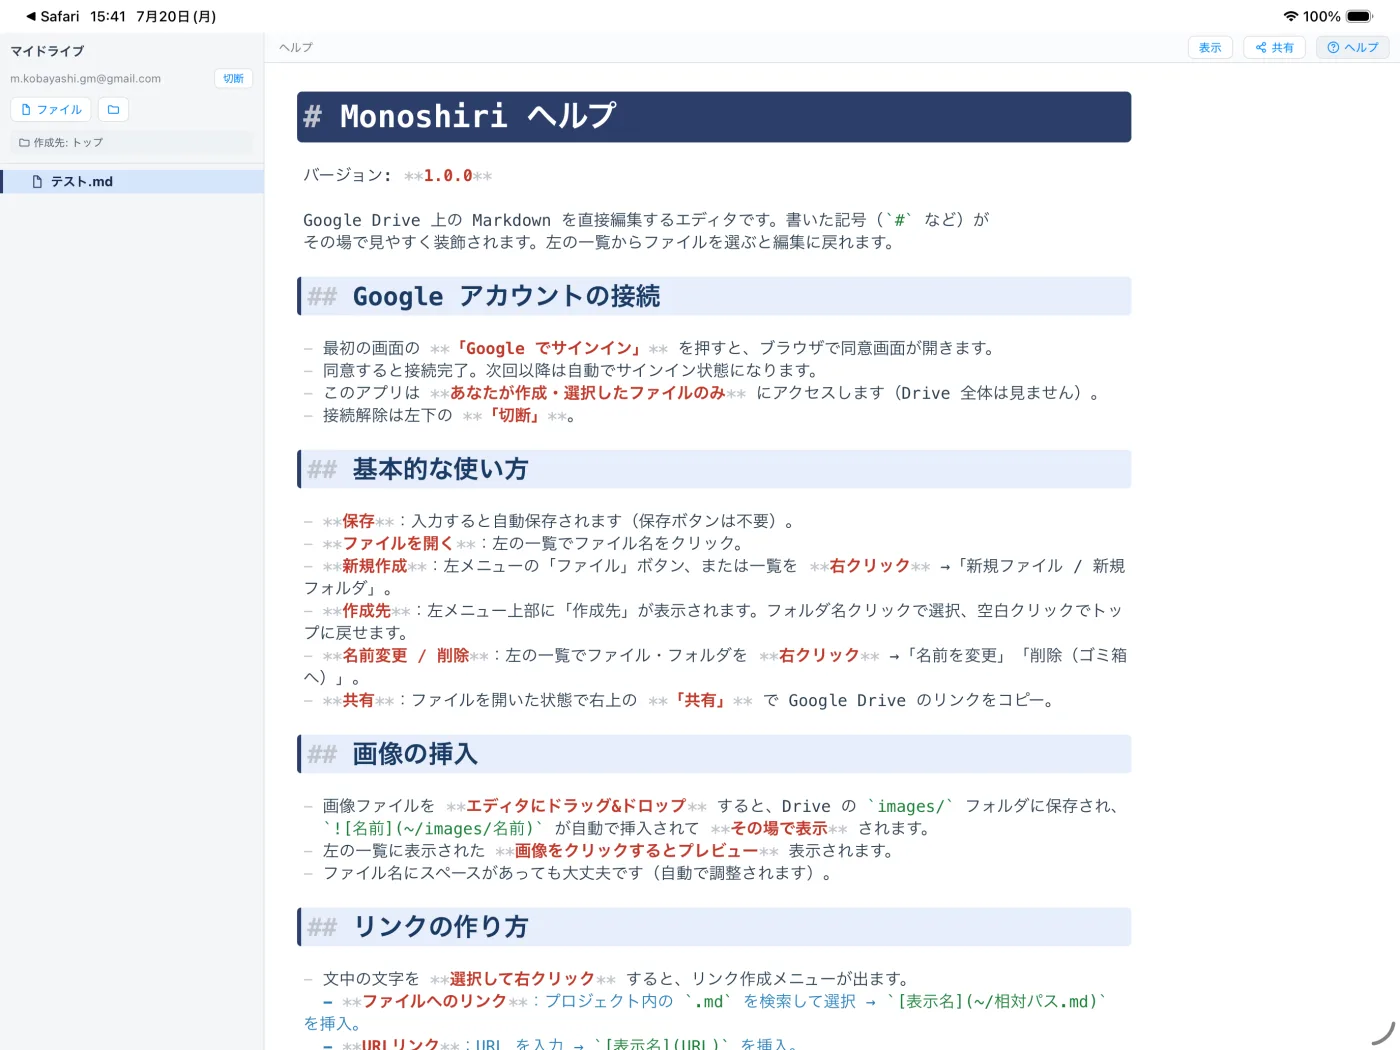Click the date 7月20日(月) in the status bar
The image size is (1400, 1050).
pyautogui.click(x=176, y=16)
